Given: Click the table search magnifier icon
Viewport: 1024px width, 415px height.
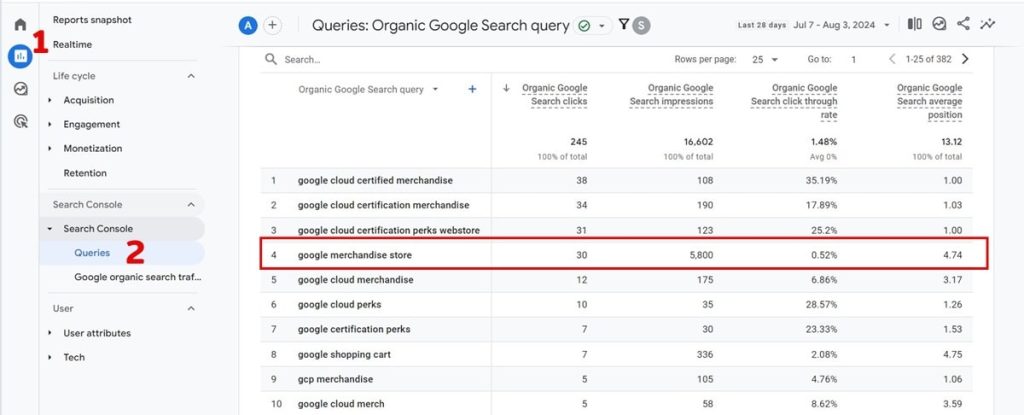Looking at the screenshot, I should click(271, 59).
